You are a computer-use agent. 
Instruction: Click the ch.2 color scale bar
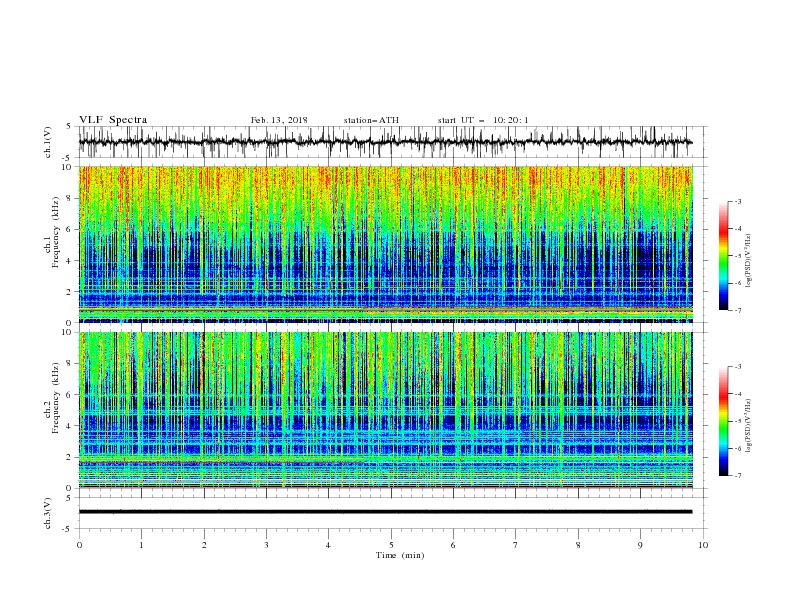[724, 421]
